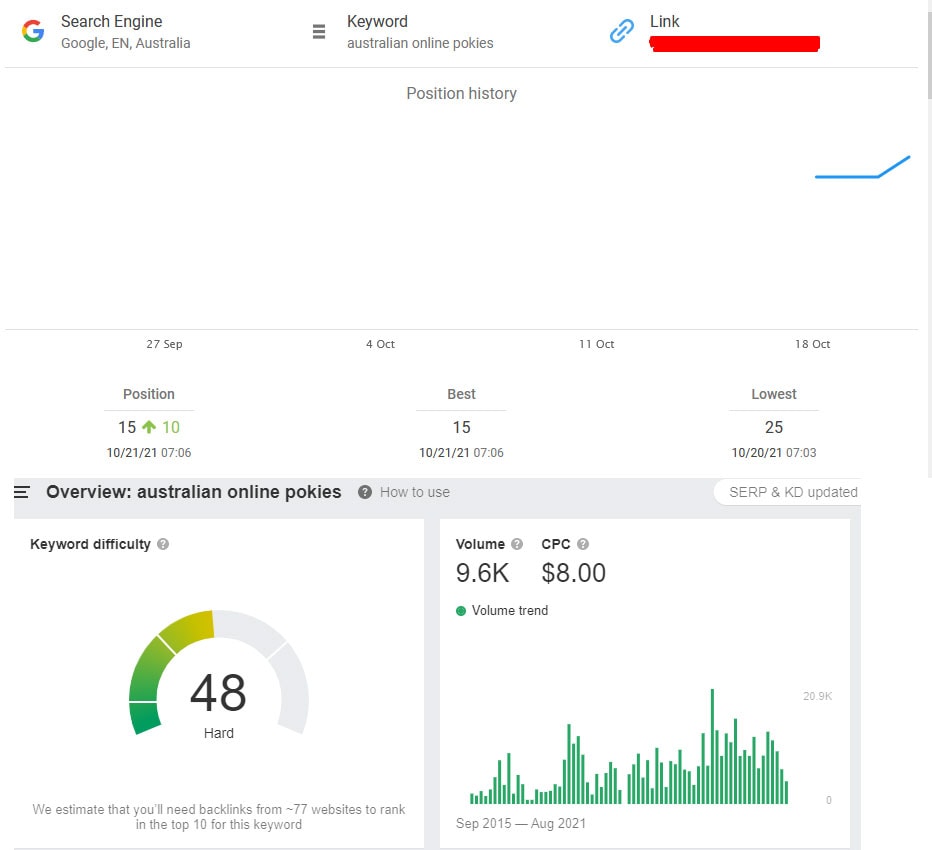Select the Lowest position stat heading
The image size is (932, 850).
[x=774, y=394]
